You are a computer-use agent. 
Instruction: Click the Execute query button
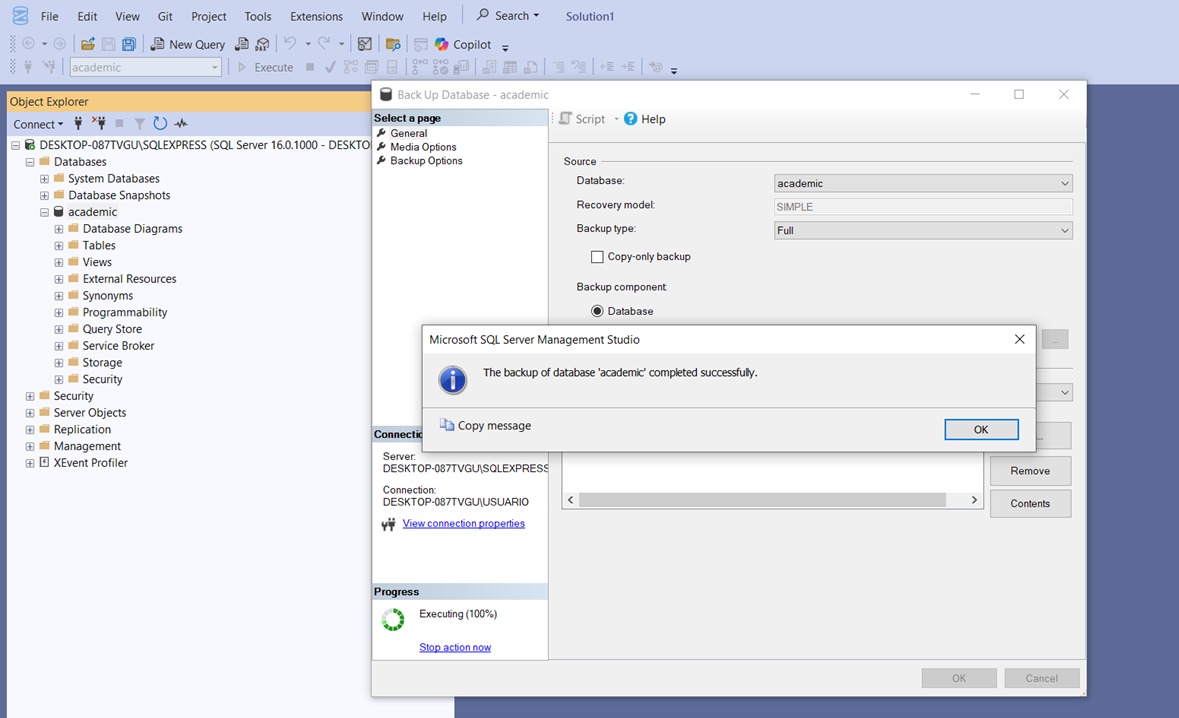(265, 67)
